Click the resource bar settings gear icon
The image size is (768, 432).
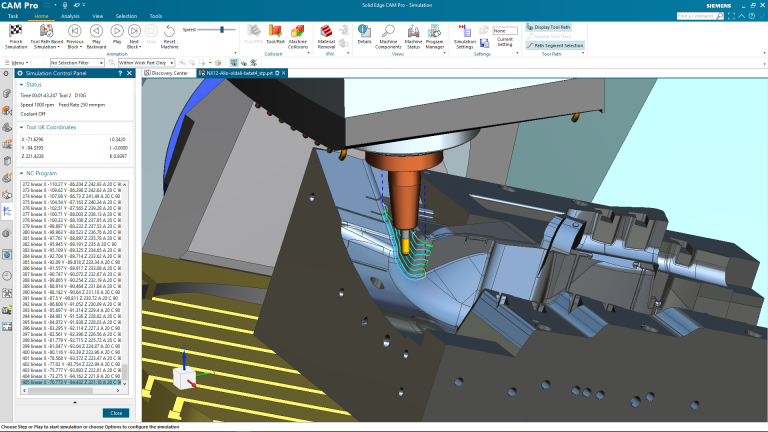(x=6, y=73)
